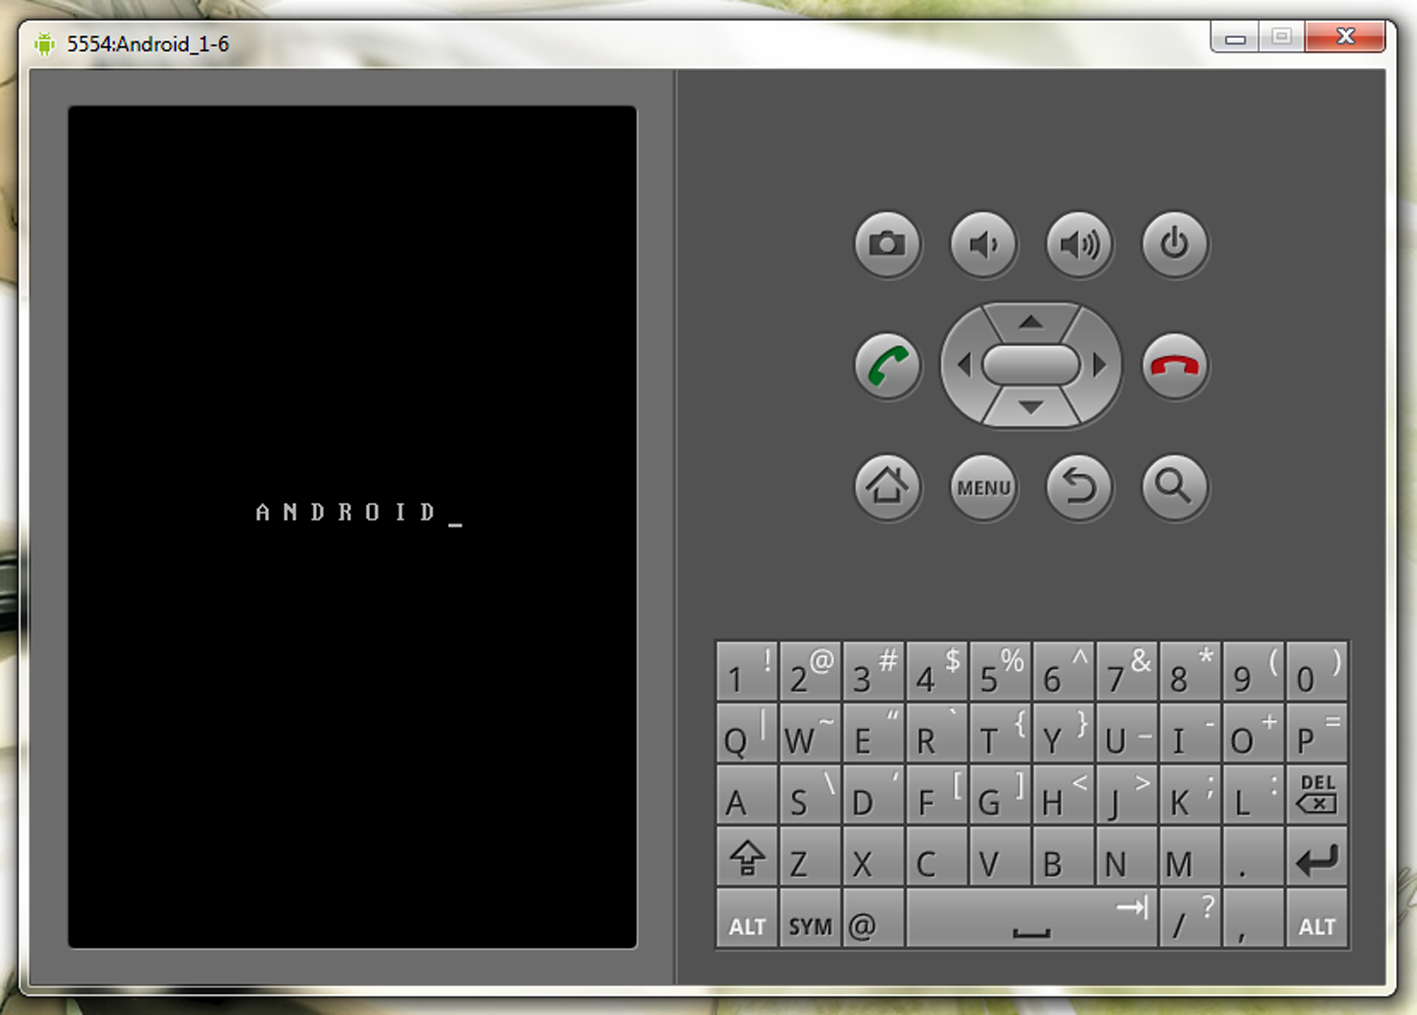Image resolution: width=1417 pixels, height=1015 pixels.
Task: Click the @ key on keyboard
Action: tap(873, 918)
